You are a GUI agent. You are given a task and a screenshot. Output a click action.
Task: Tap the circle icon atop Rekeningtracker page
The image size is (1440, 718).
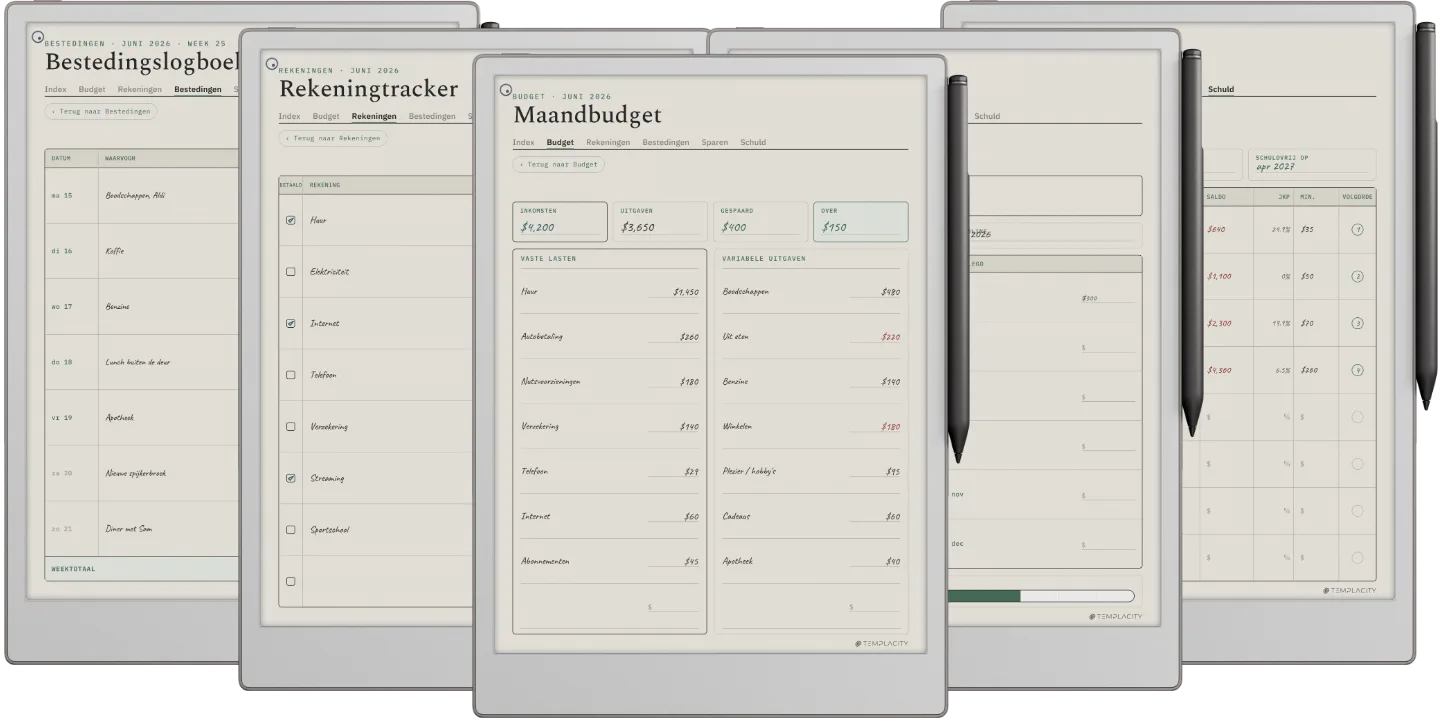[x=271, y=64]
